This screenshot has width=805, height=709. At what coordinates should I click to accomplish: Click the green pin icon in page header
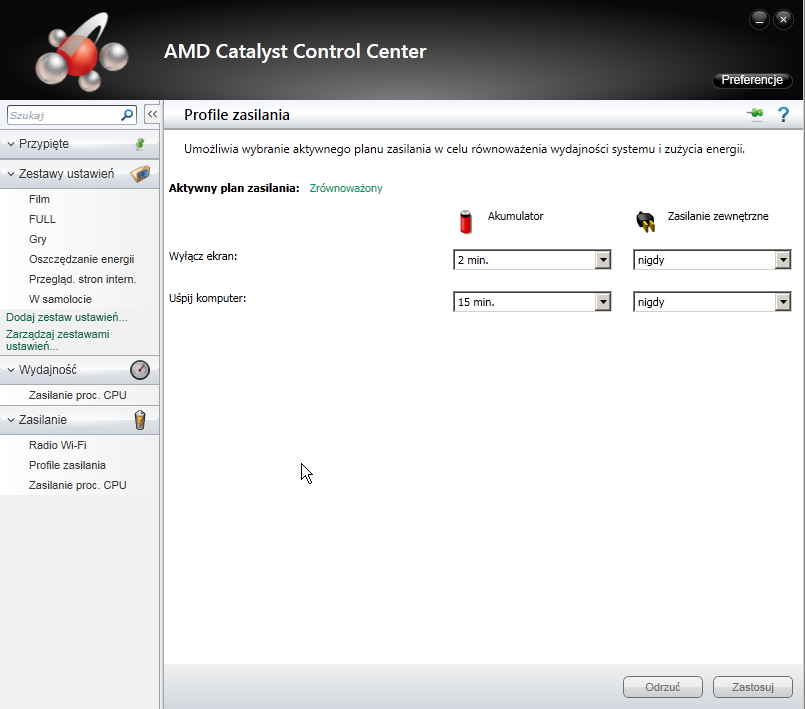(755, 113)
